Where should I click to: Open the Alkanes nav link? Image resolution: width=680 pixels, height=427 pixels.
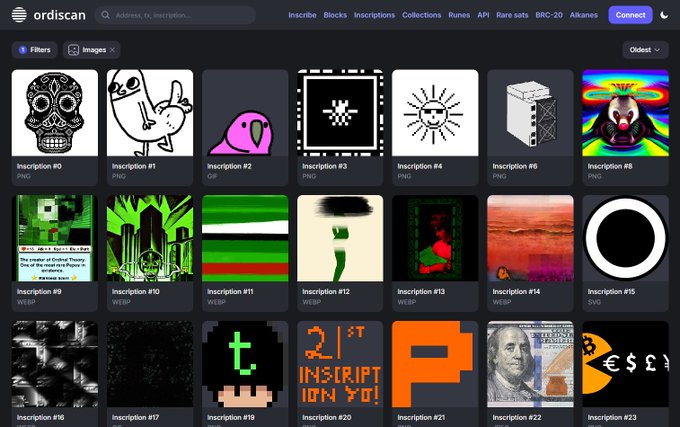pos(584,15)
